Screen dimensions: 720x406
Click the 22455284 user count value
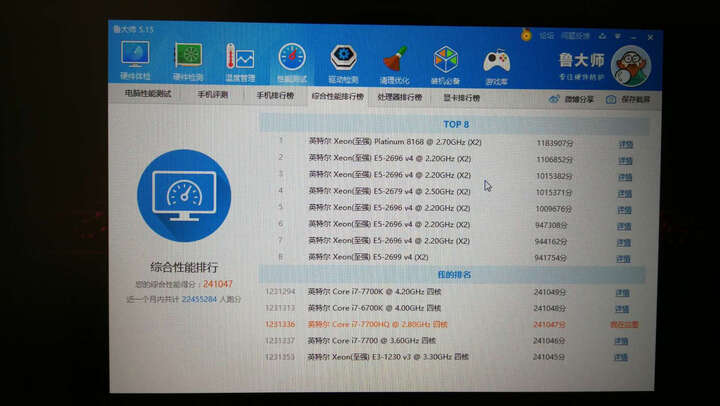[x=199, y=299]
